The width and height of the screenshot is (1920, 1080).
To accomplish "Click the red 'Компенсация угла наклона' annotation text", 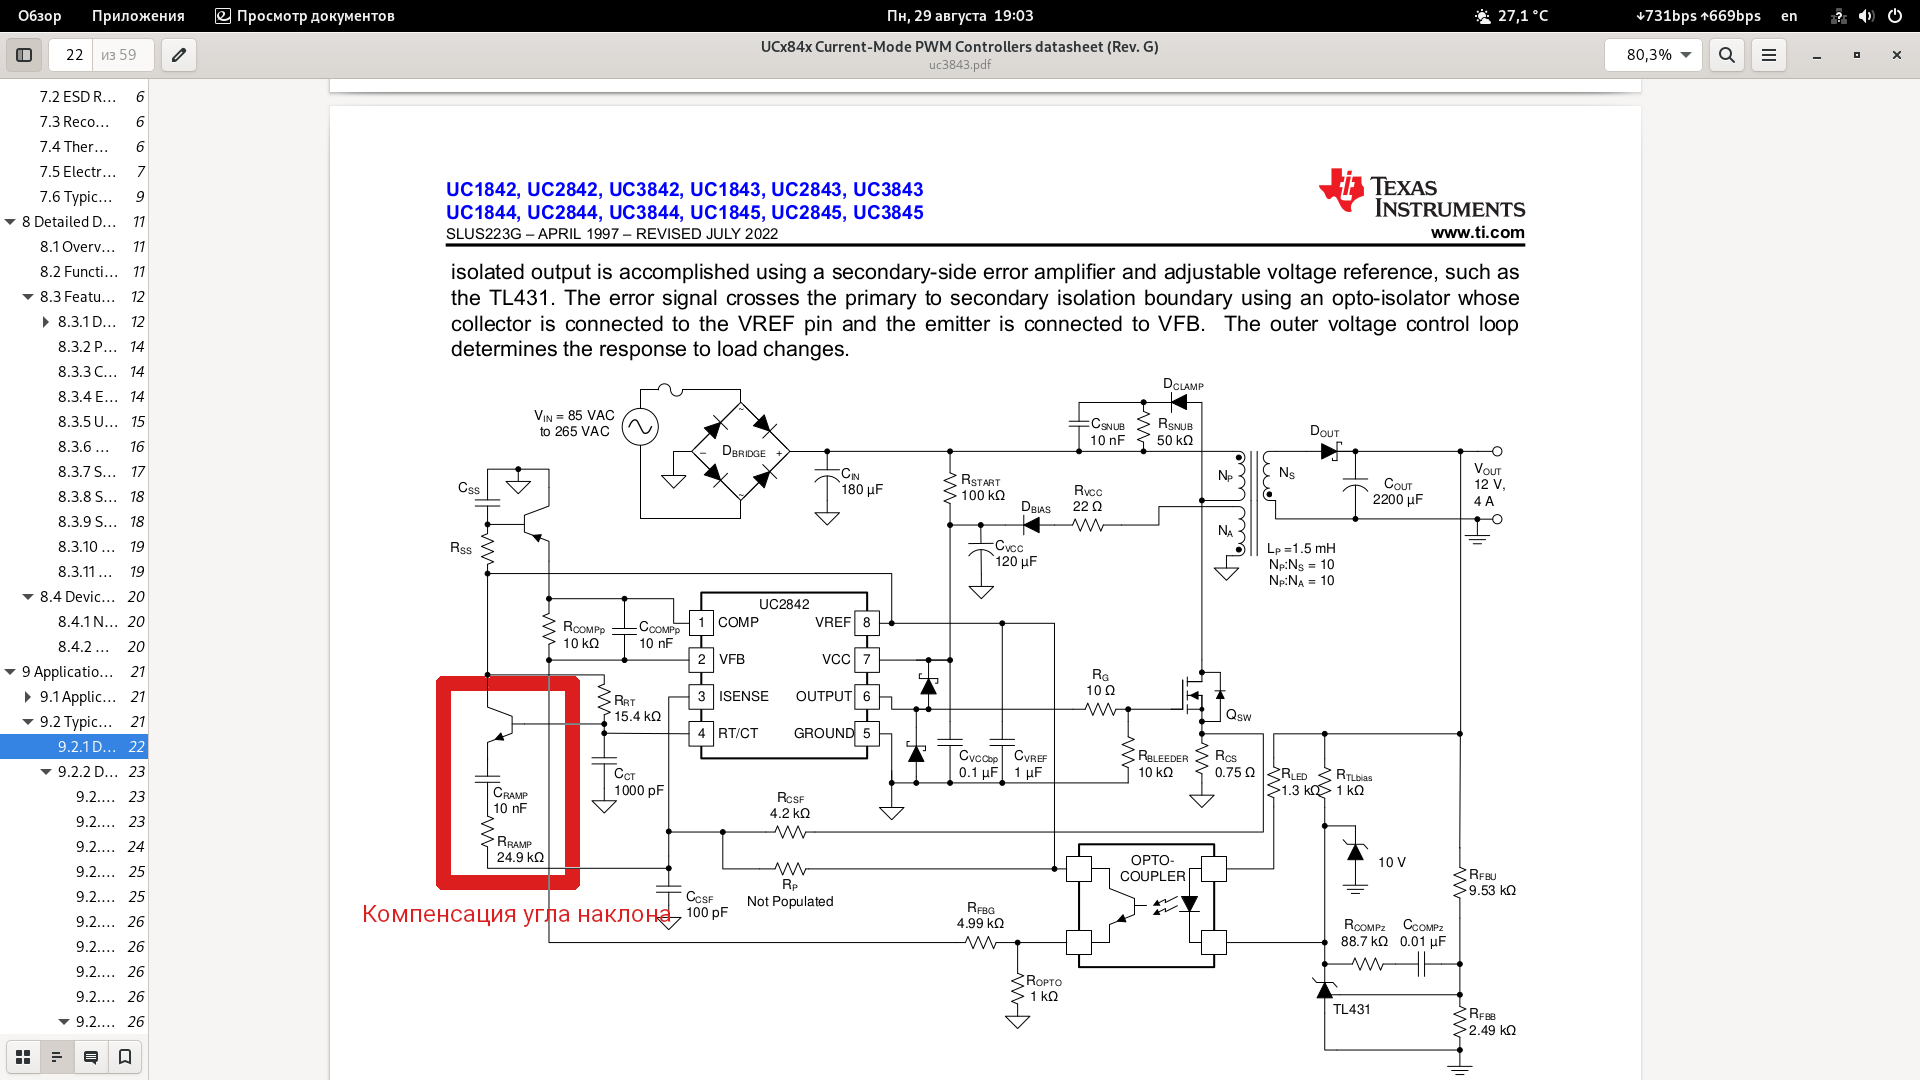I will [516, 914].
